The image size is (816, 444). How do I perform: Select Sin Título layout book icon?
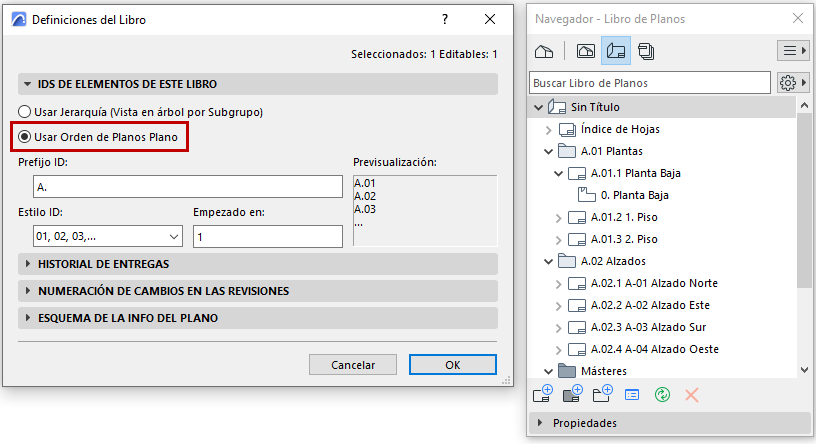coord(557,107)
